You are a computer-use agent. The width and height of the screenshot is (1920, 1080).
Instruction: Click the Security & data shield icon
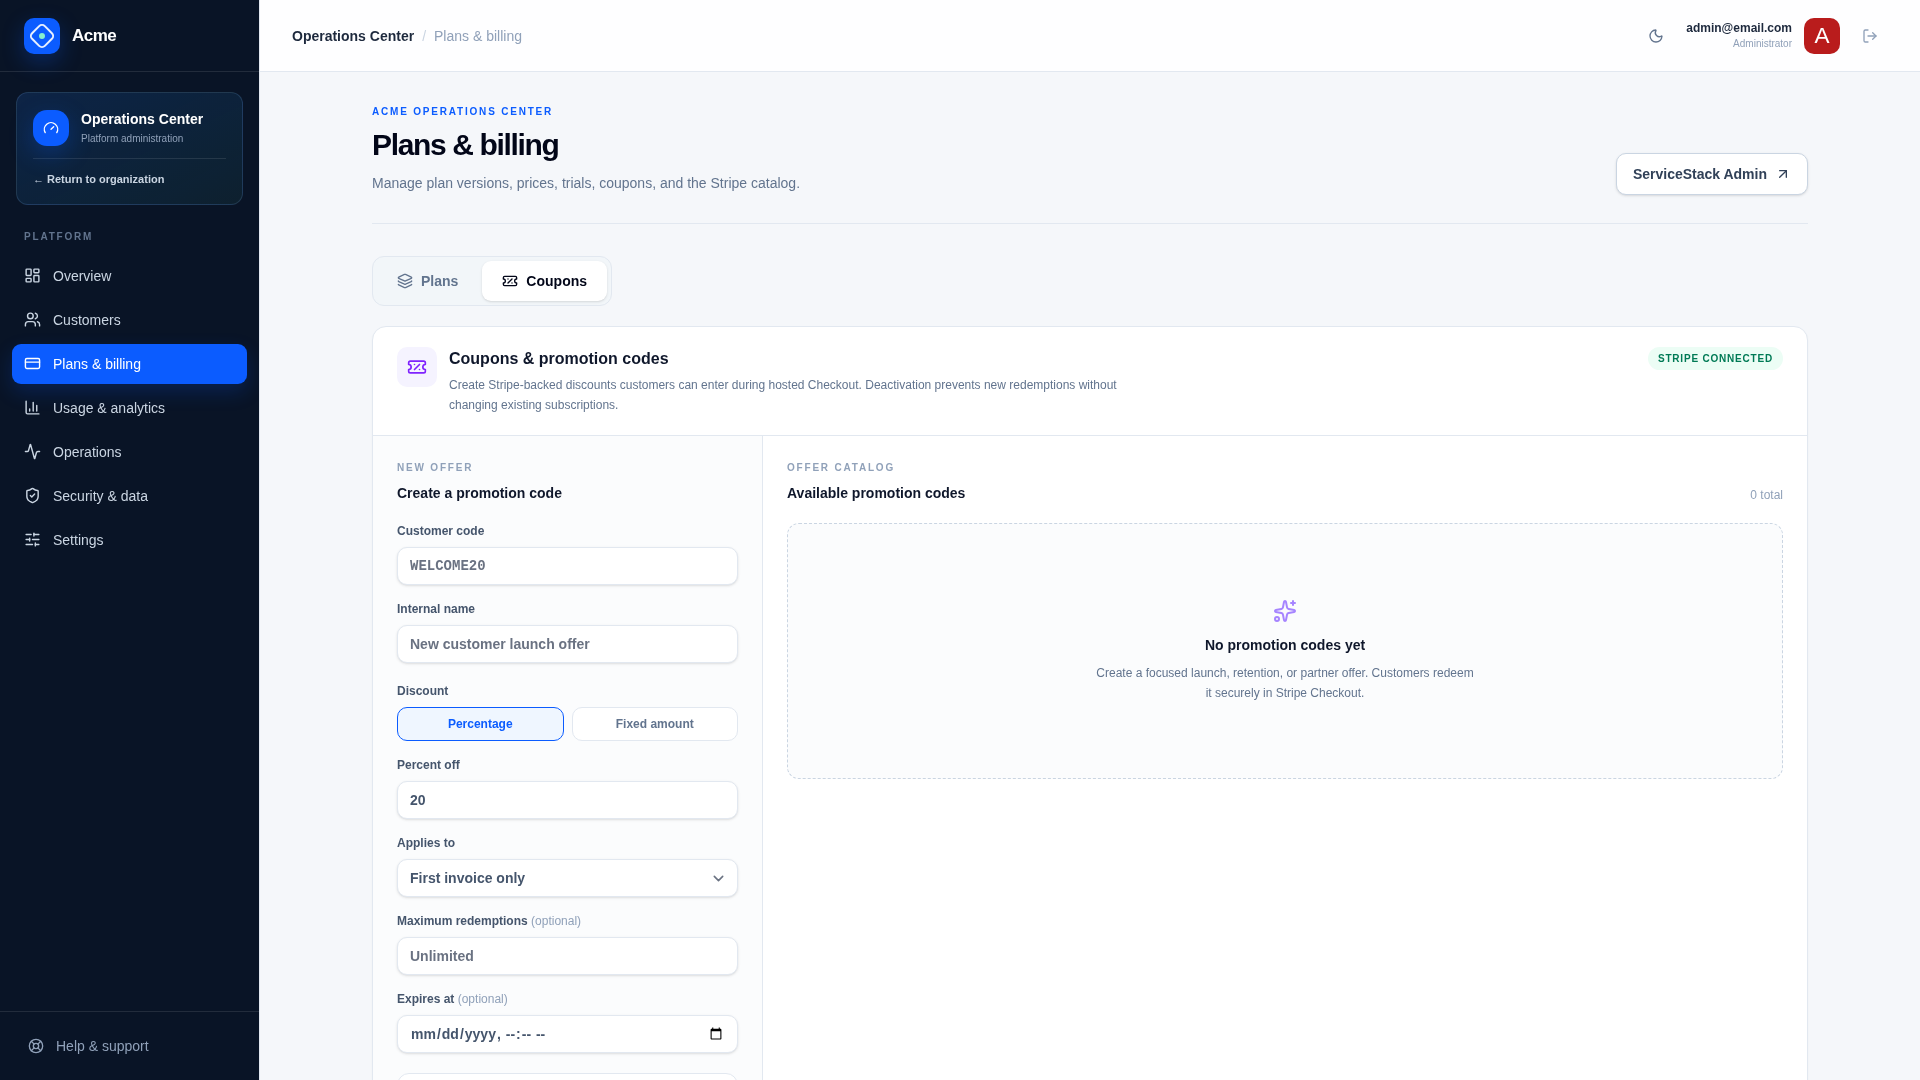(x=33, y=496)
